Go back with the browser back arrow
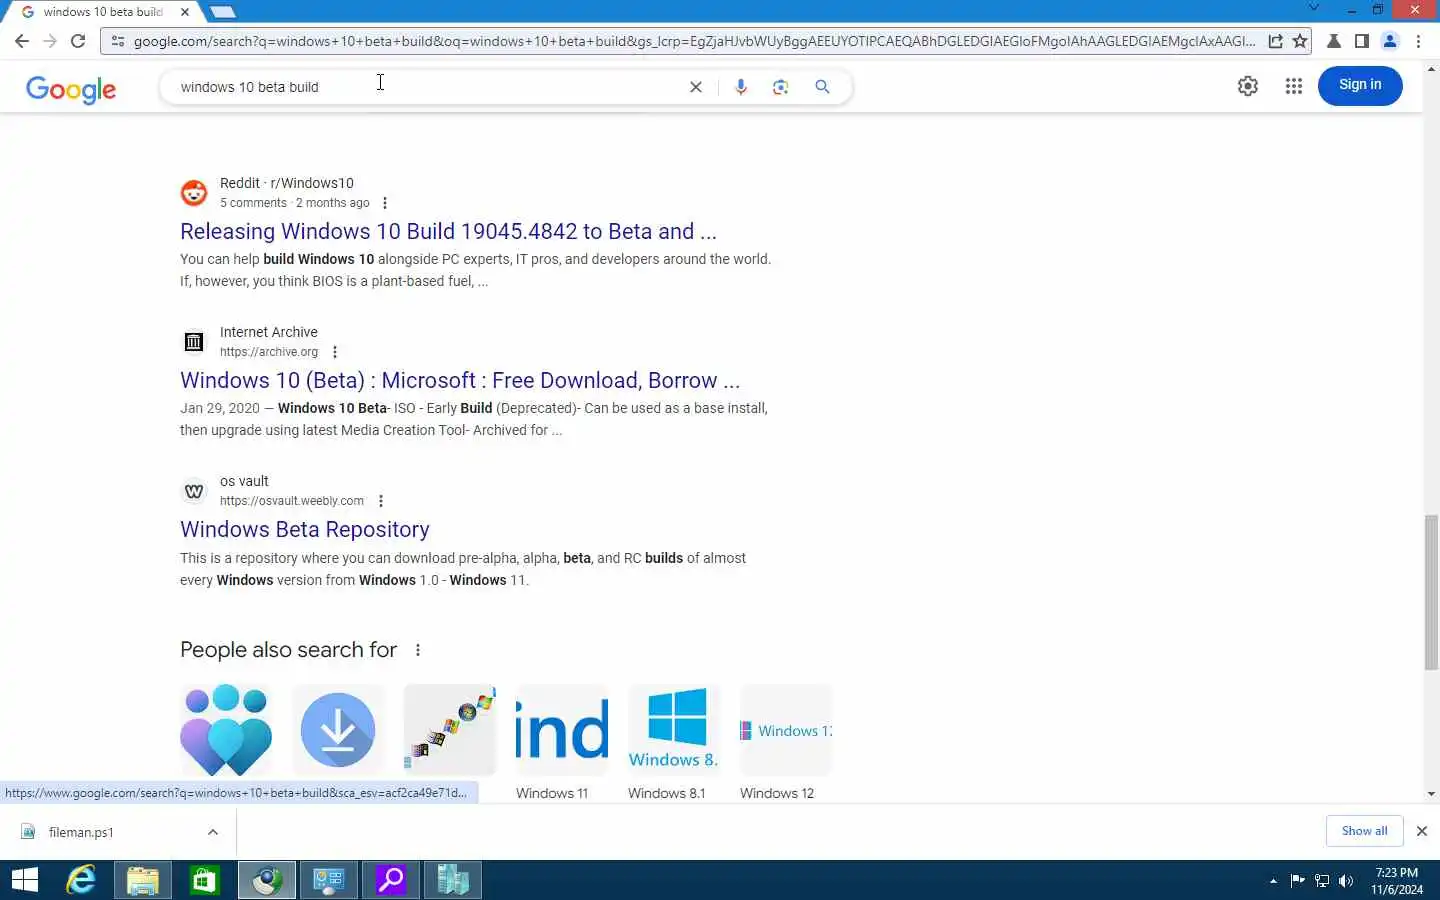This screenshot has width=1440, height=900. (22, 41)
